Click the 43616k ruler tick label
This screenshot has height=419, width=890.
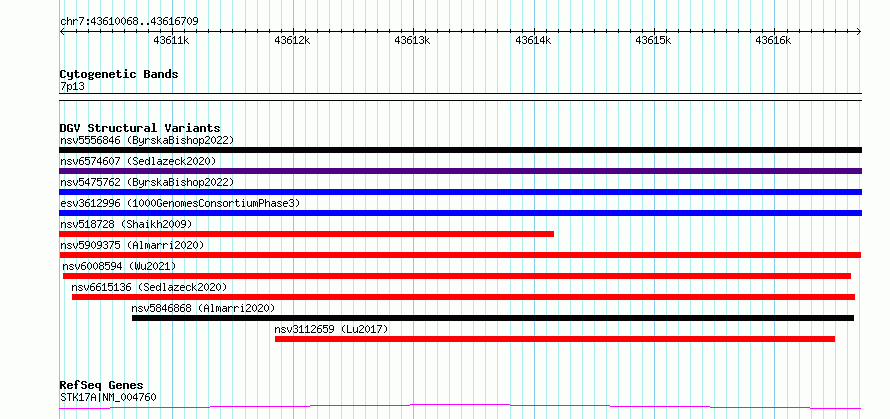pos(774,41)
